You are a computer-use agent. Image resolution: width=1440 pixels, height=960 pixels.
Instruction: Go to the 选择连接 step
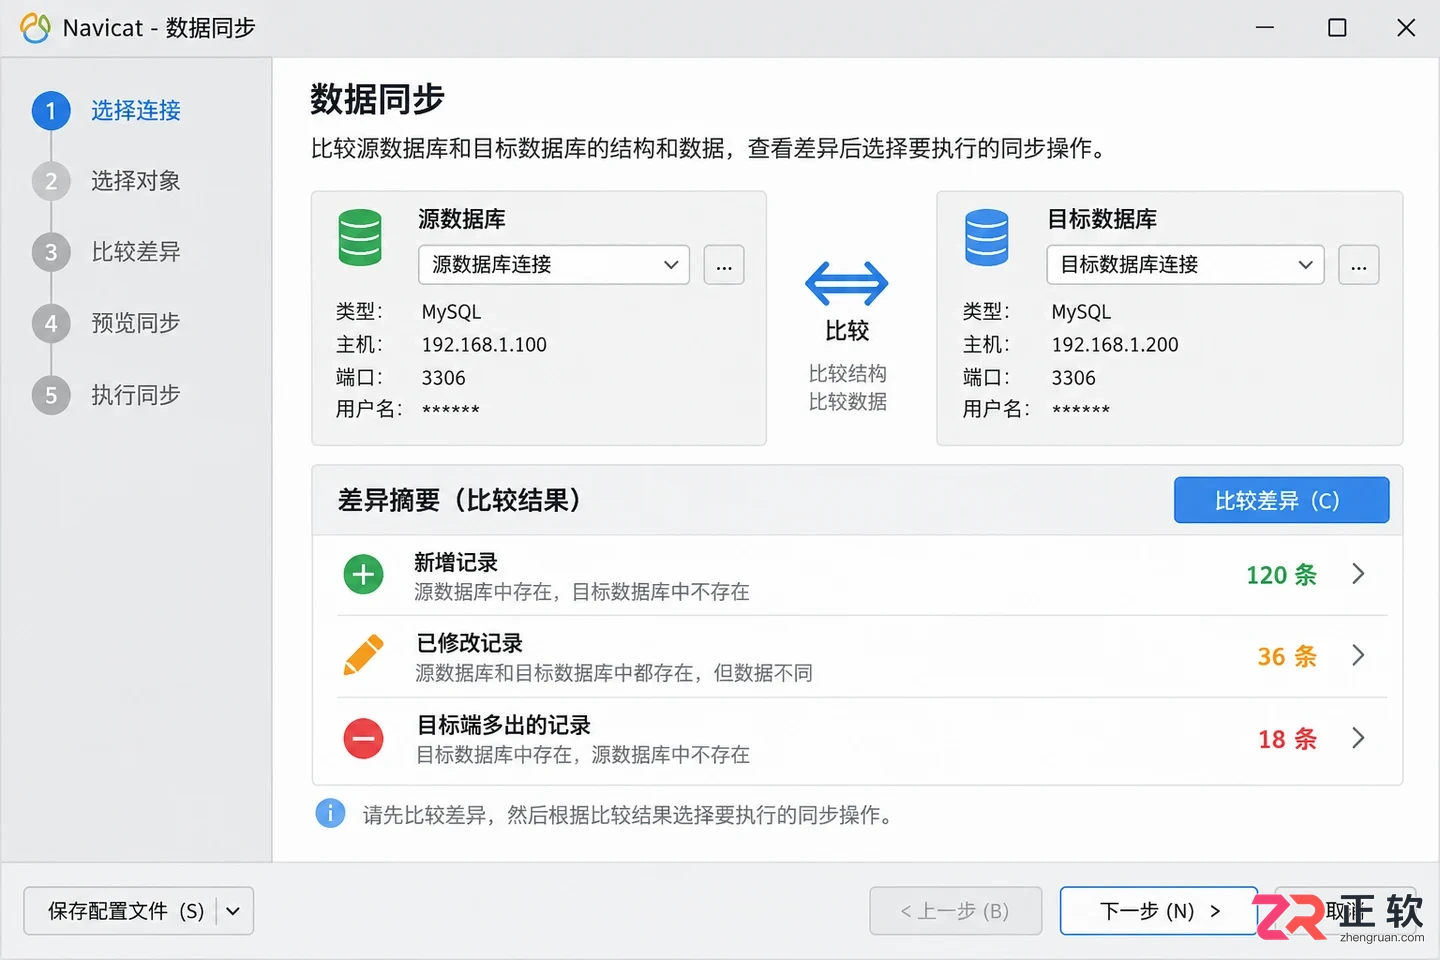coord(136,111)
